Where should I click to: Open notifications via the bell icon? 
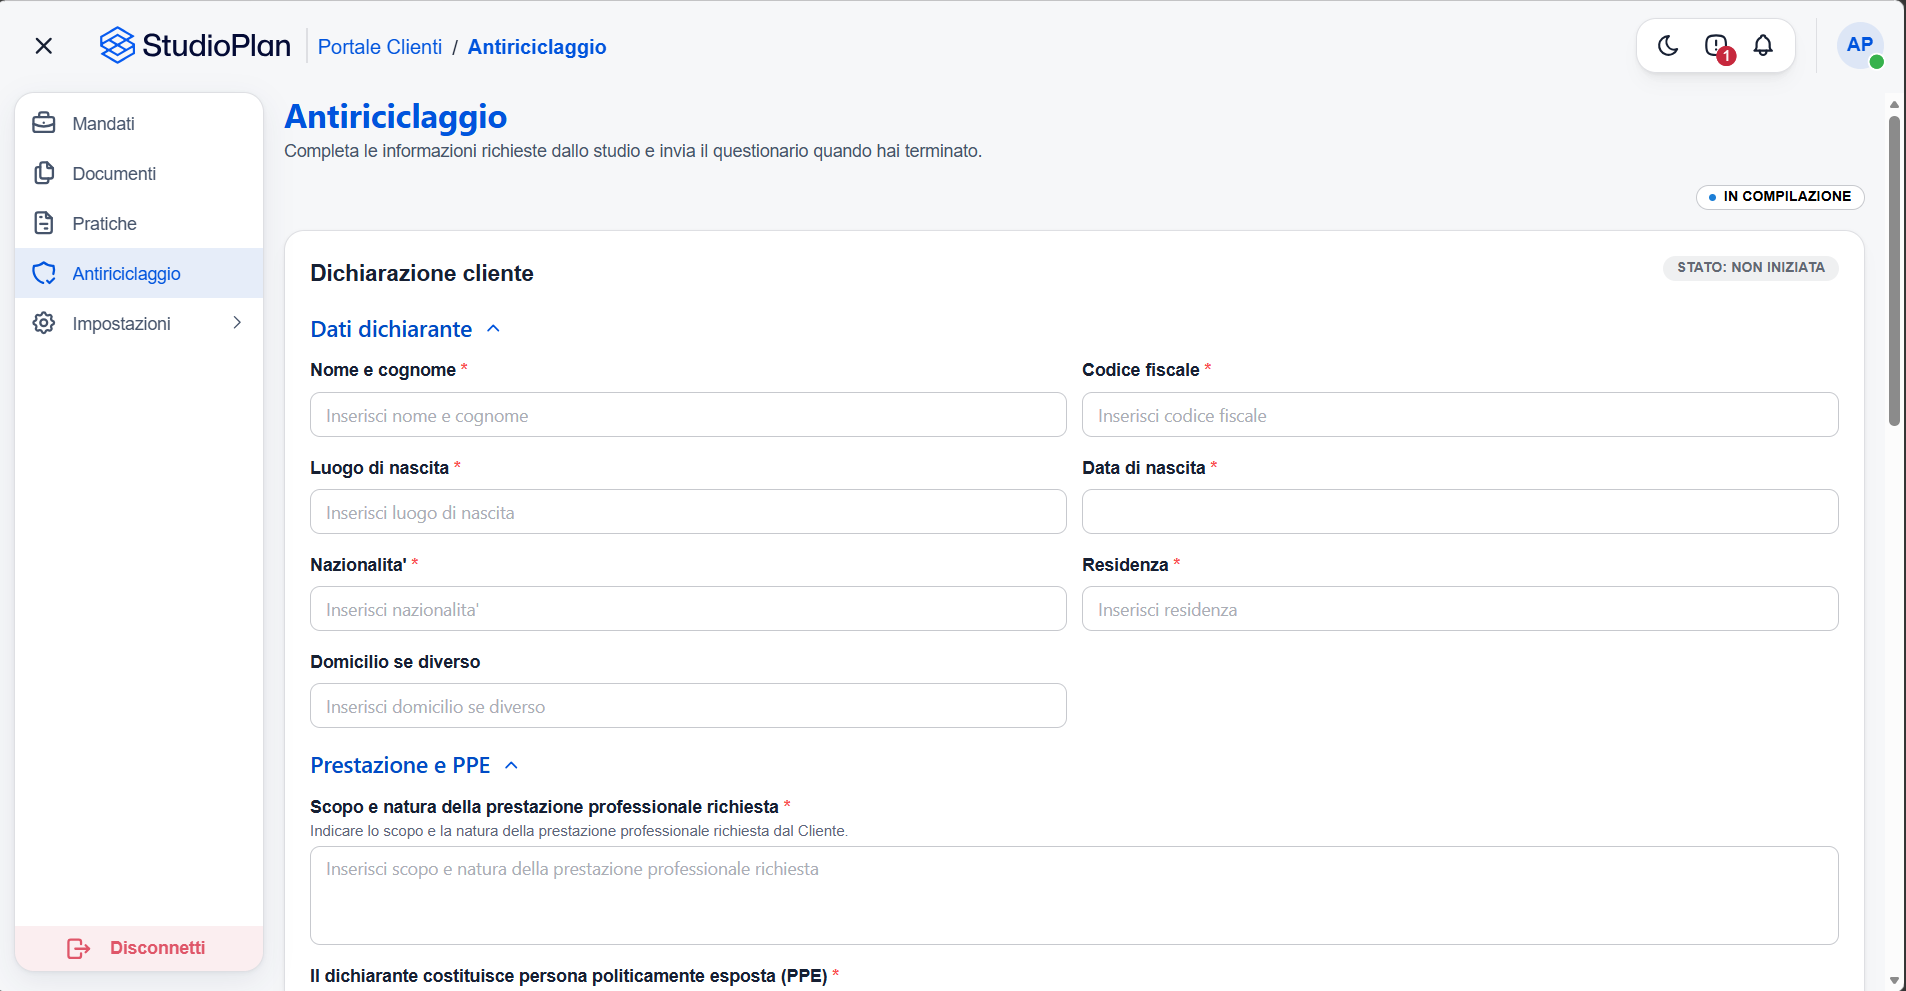(1763, 45)
